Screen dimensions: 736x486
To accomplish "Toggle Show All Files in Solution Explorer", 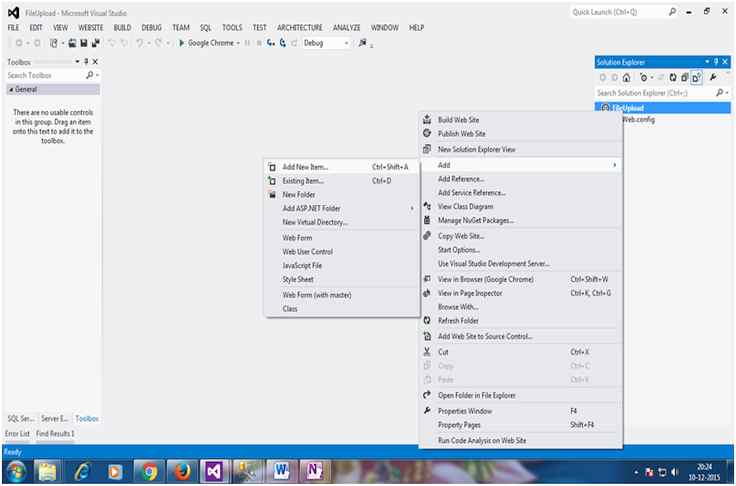I will coord(697,77).
